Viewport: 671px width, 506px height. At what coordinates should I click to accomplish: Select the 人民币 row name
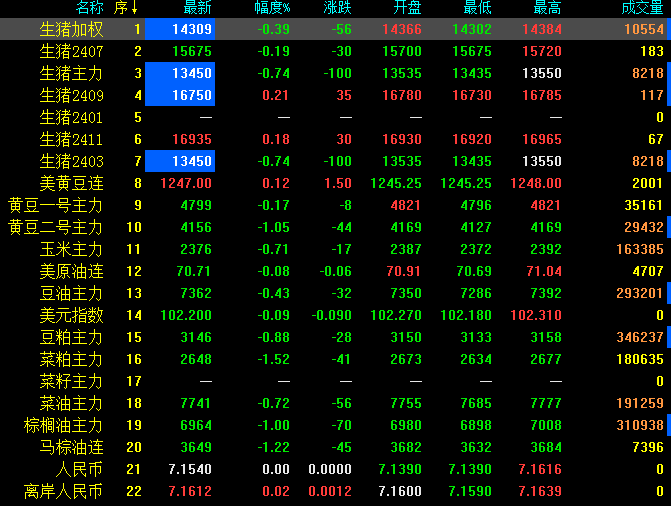click(79, 470)
